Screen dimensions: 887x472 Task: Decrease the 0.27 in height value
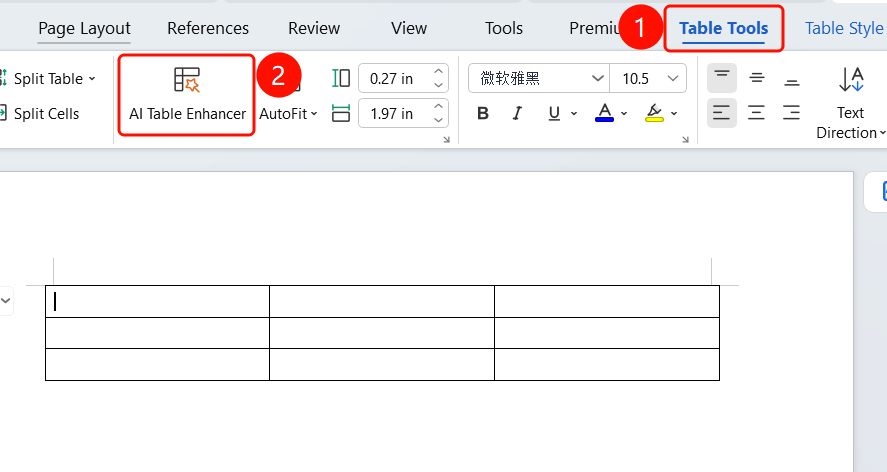click(438, 85)
